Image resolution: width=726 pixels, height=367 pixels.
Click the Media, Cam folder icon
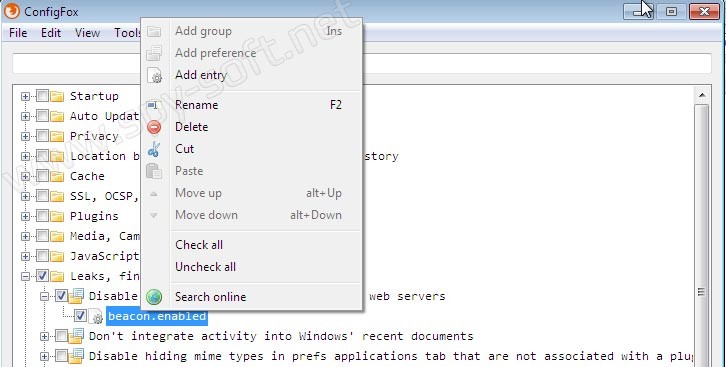[57, 236]
